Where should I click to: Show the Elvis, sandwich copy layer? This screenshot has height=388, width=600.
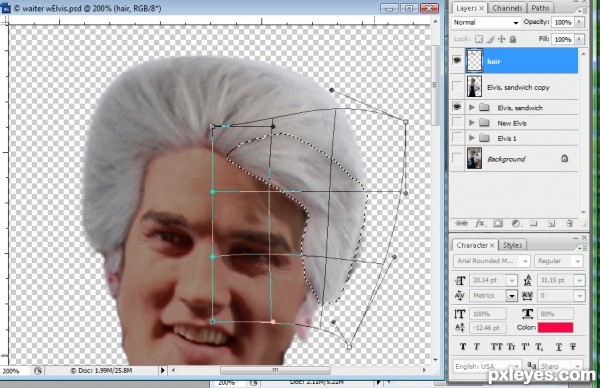point(457,87)
